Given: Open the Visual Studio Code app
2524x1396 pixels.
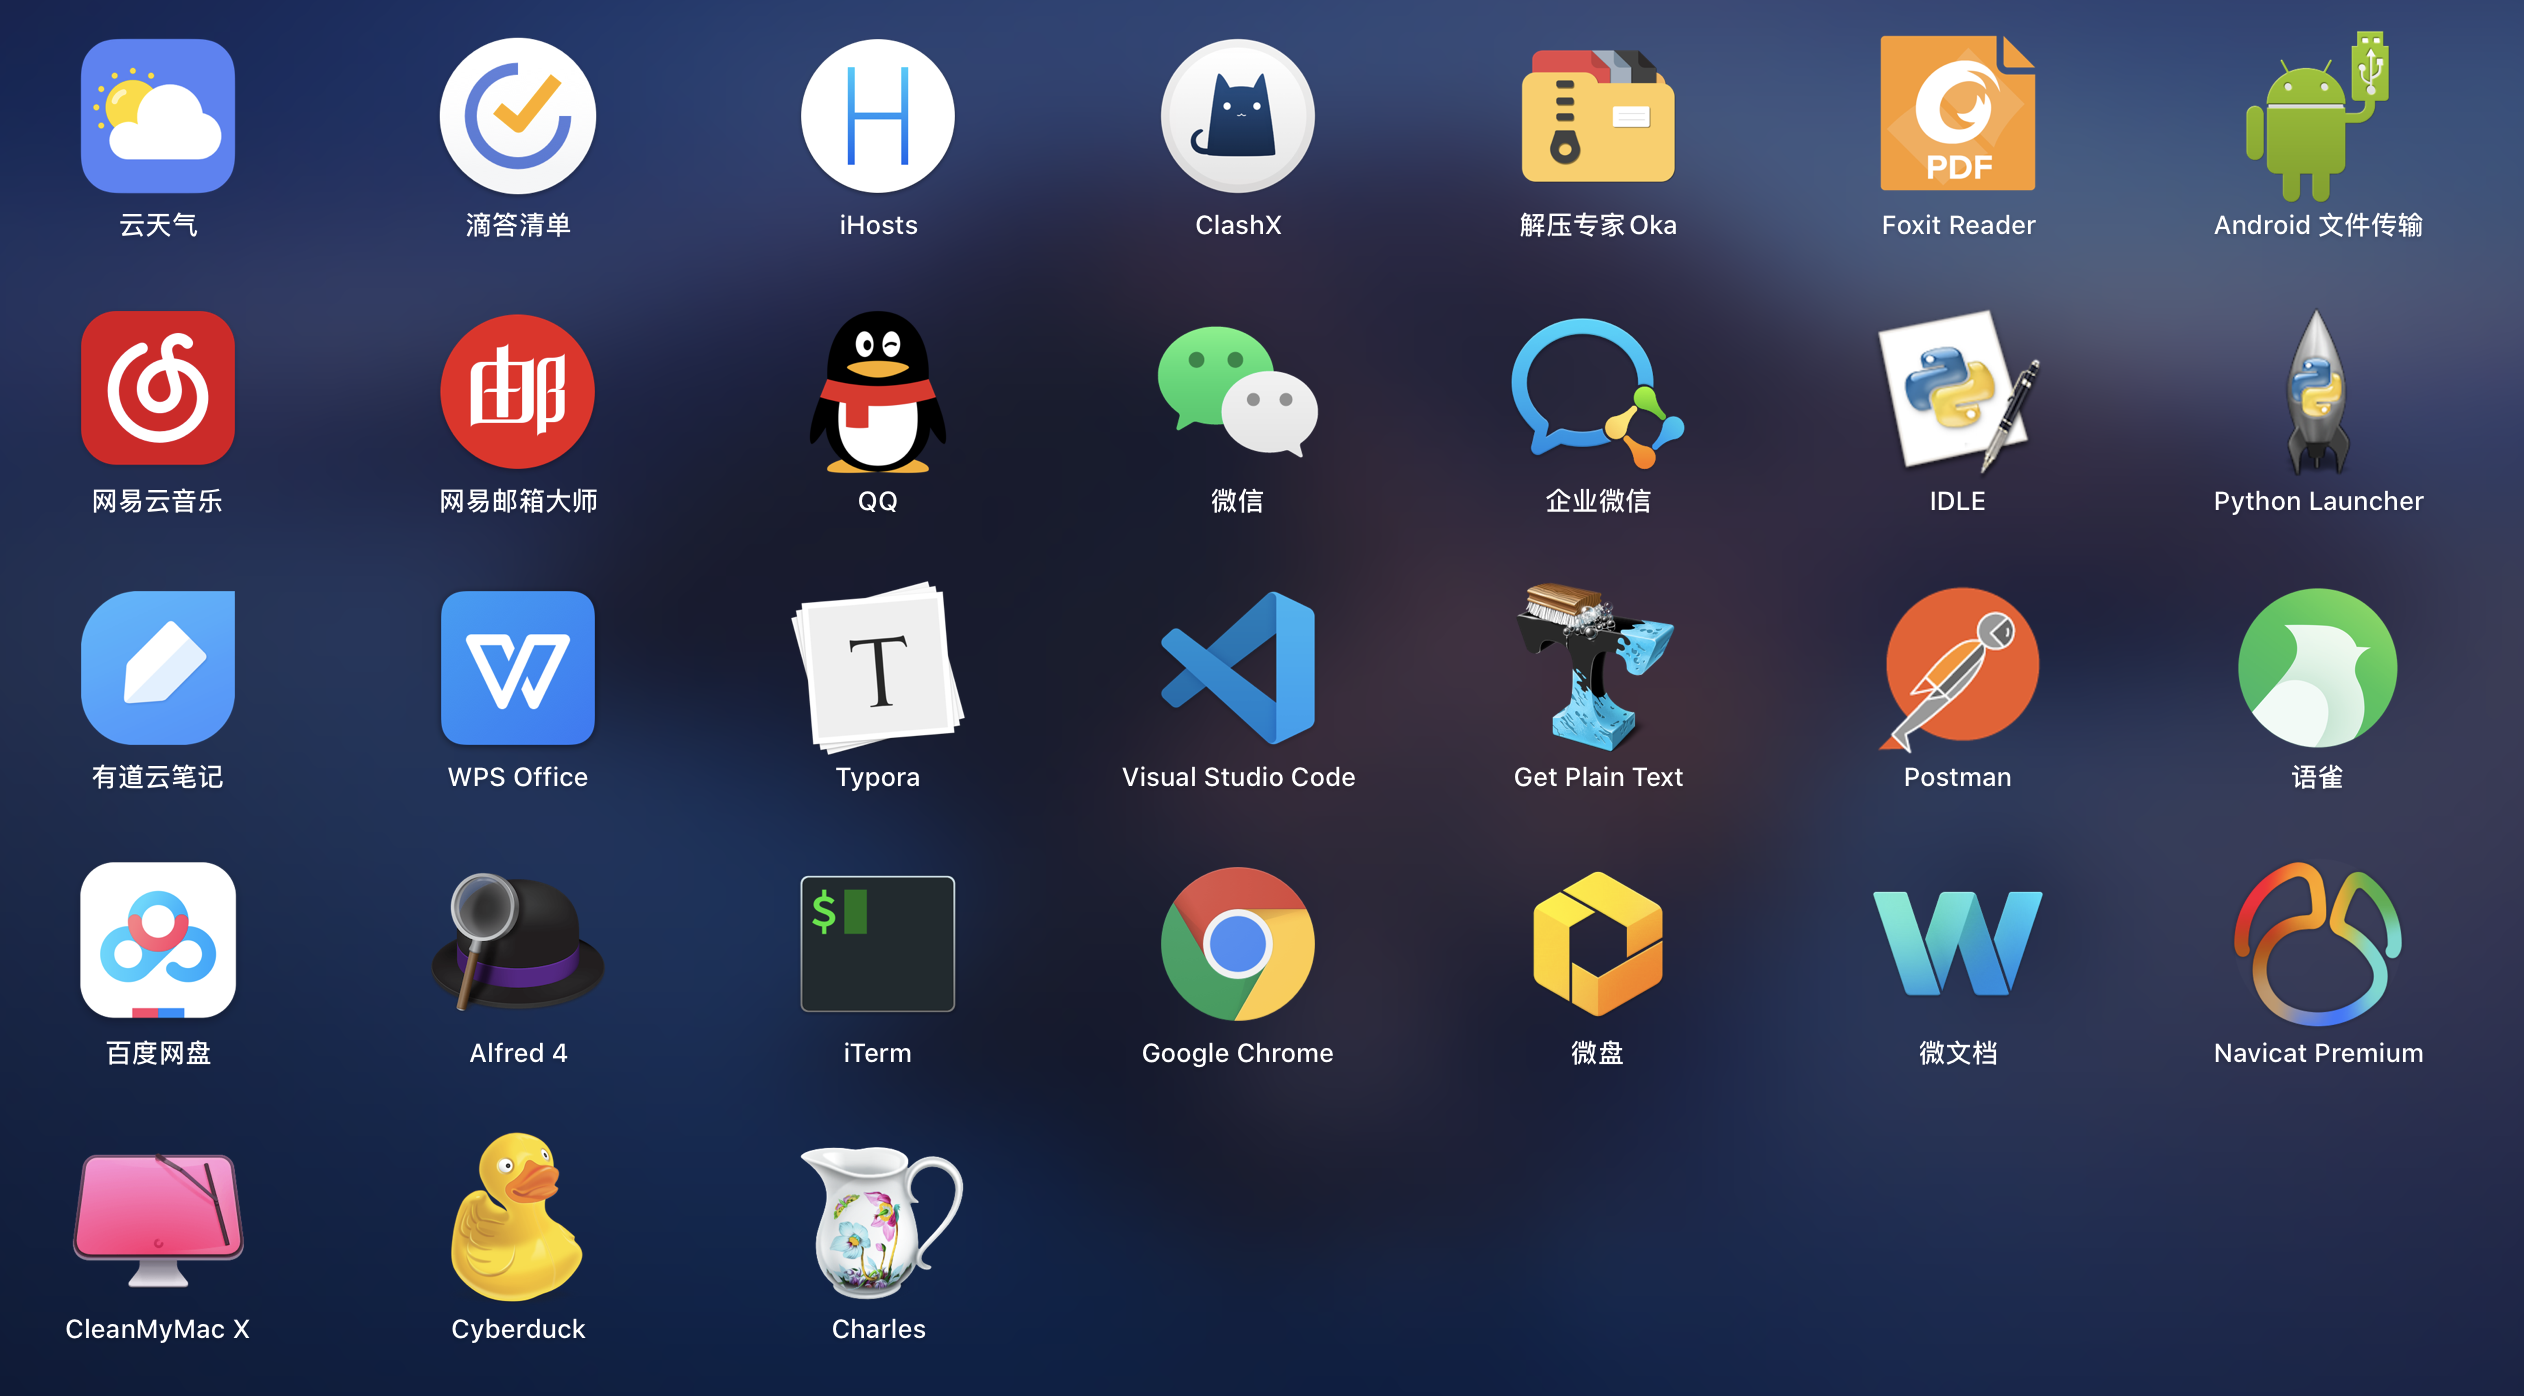Looking at the screenshot, I should coord(1238,668).
